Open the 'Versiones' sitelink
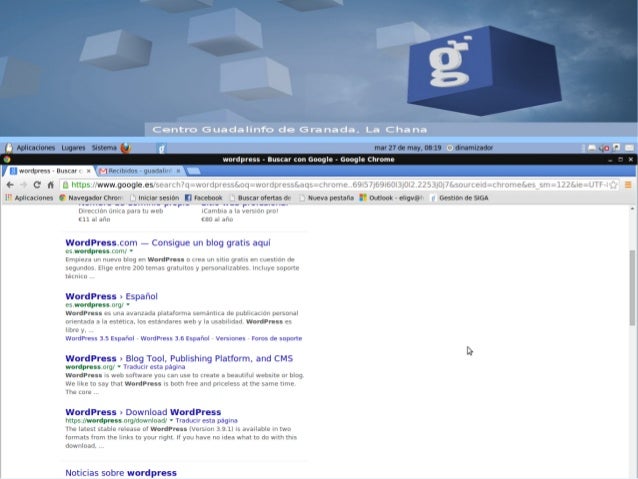This screenshot has height=479, width=638. pos(231,338)
